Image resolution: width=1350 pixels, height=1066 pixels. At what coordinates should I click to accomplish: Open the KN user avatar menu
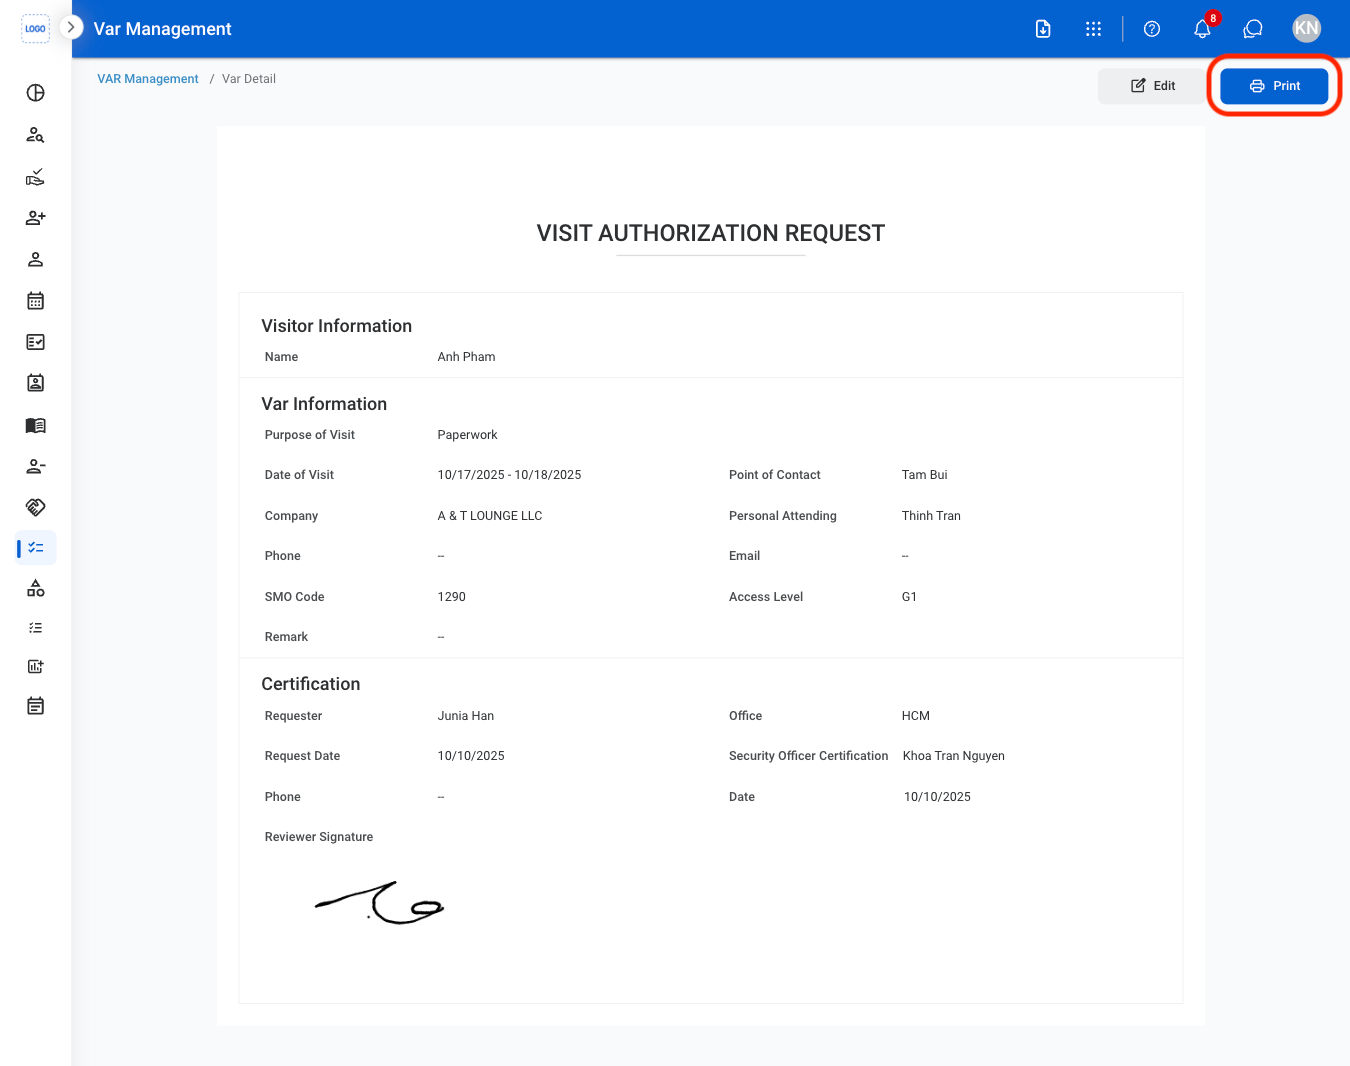coord(1306,28)
